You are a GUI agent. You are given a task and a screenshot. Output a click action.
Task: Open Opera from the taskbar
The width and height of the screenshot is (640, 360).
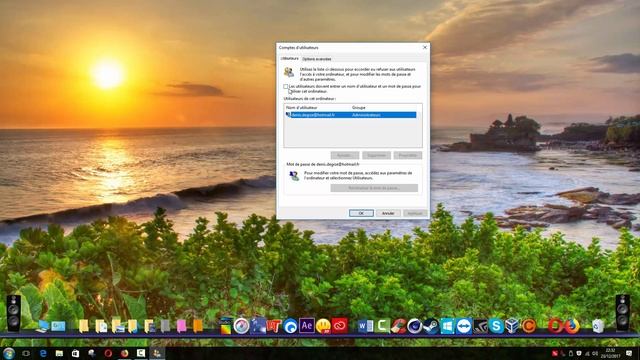[x=108, y=353]
